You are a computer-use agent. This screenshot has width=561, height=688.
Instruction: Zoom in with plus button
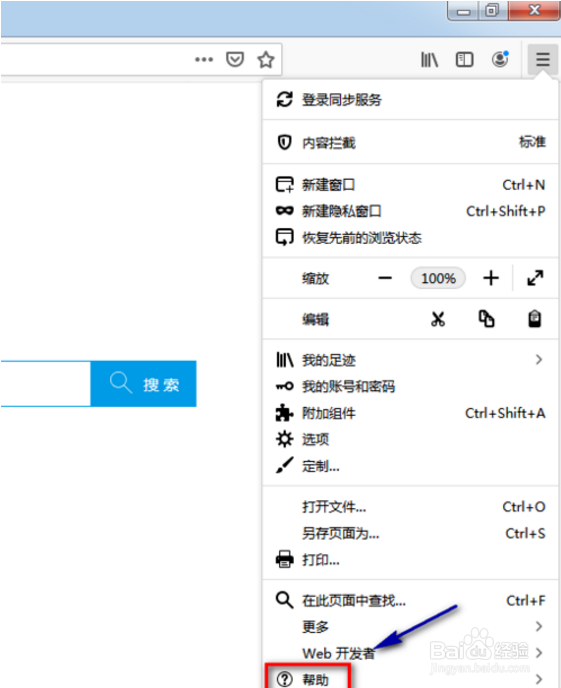491,278
